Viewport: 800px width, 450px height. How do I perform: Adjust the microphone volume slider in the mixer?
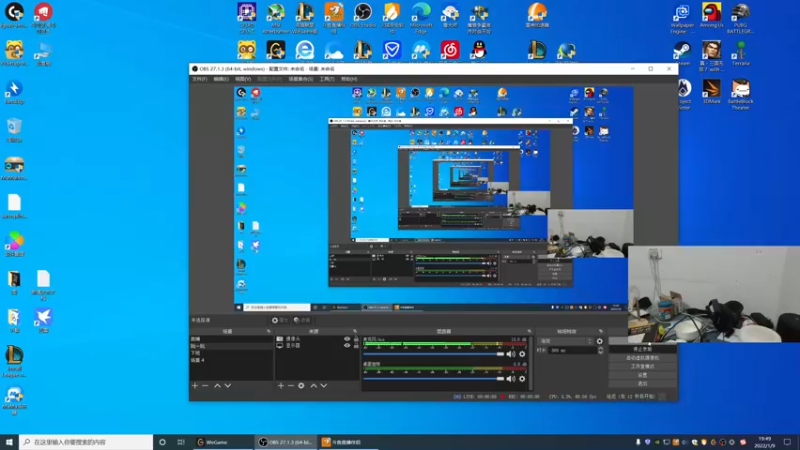point(434,354)
